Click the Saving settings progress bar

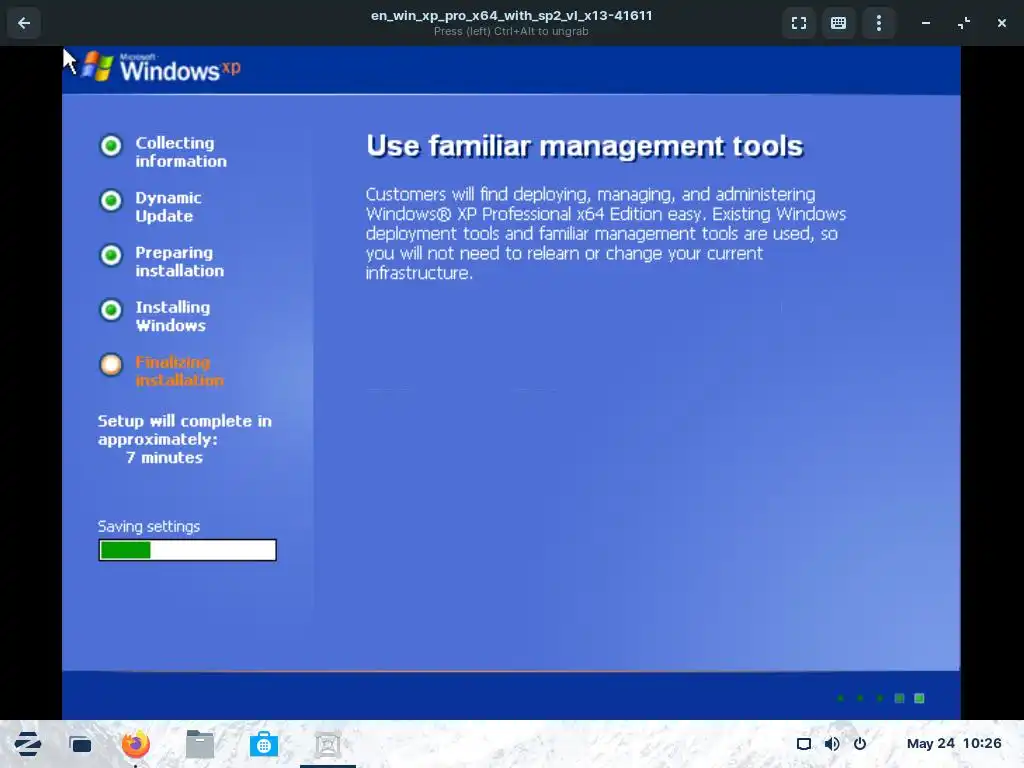tap(187, 550)
